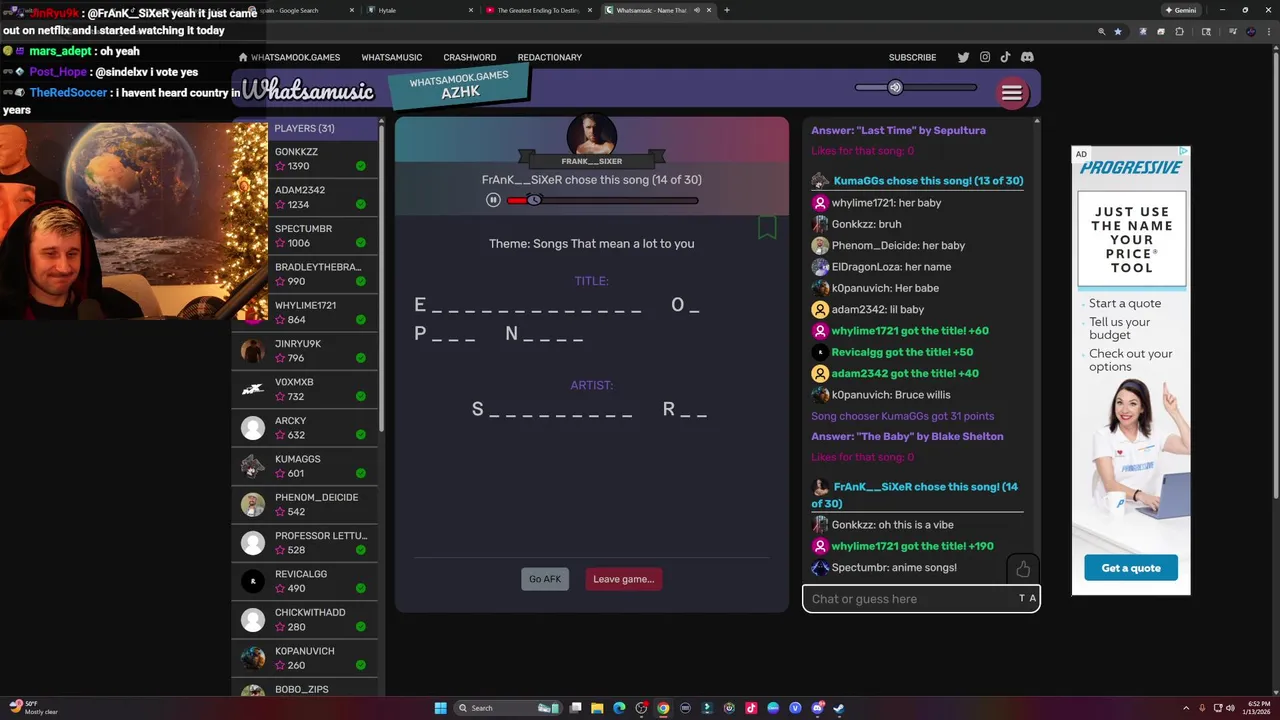Image resolution: width=1280 pixels, height=720 pixels.
Task: Click REVICALGG's avatar in players list
Action: tap(253, 581)
